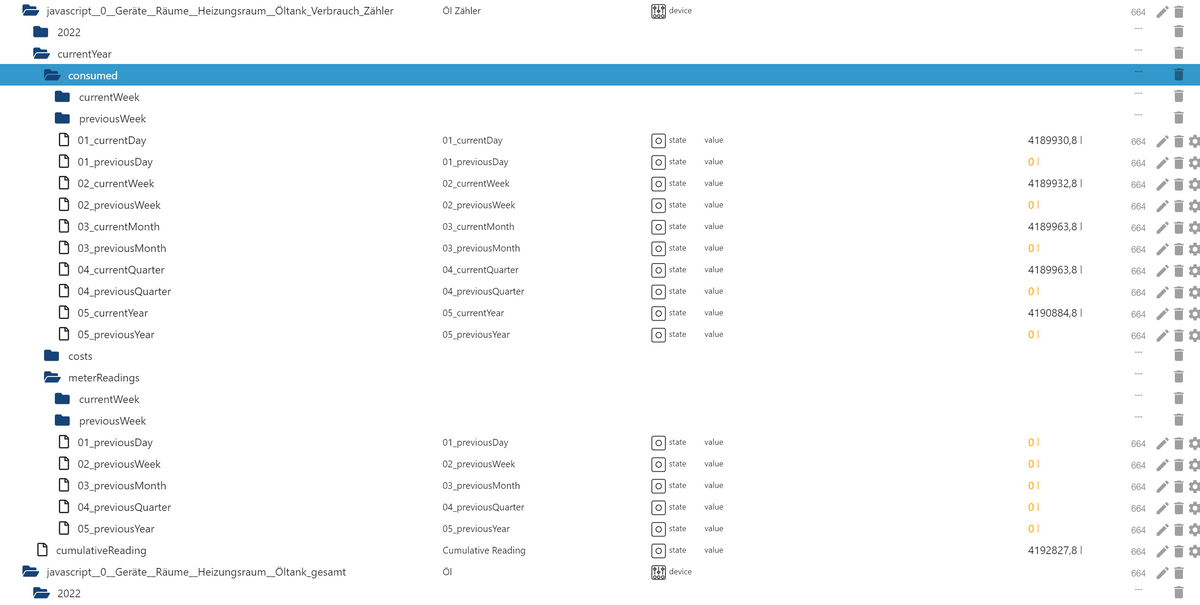Collapse the Öltank_Verbrauch_Zähler device folder
Viewport: 1200px width, 605px height.
tap(30, 11)
